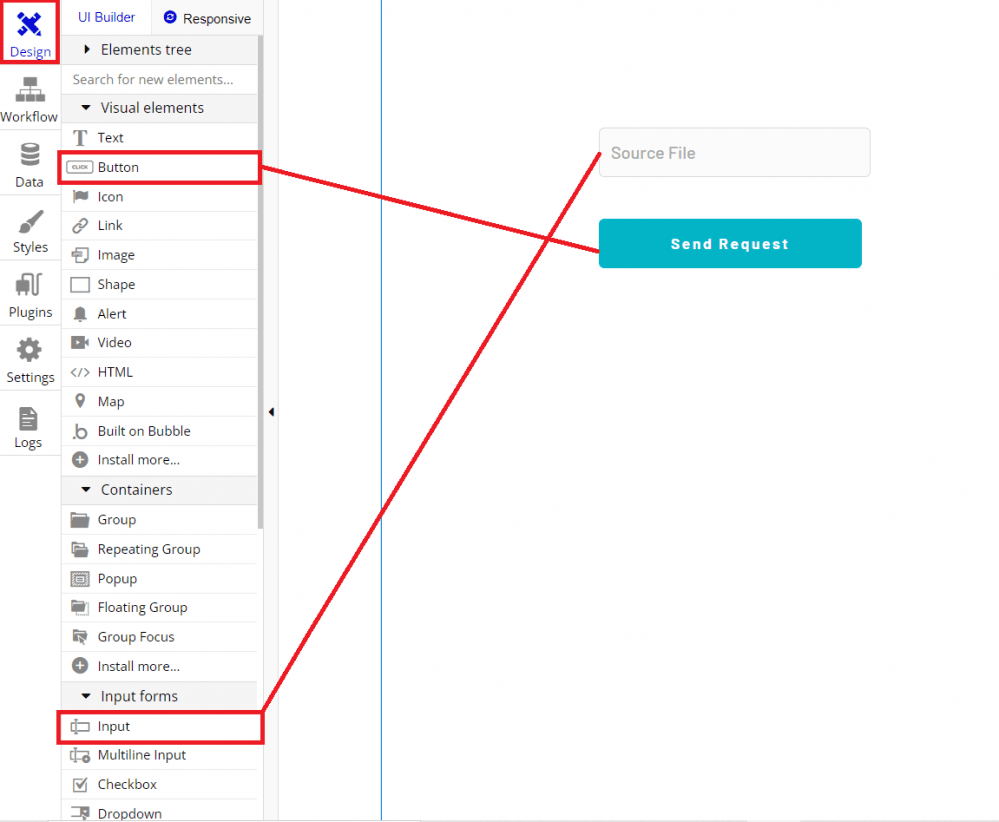This screenshot has height=822, width=999.
Task: Click the Send Request button
Action: point(729,244)
